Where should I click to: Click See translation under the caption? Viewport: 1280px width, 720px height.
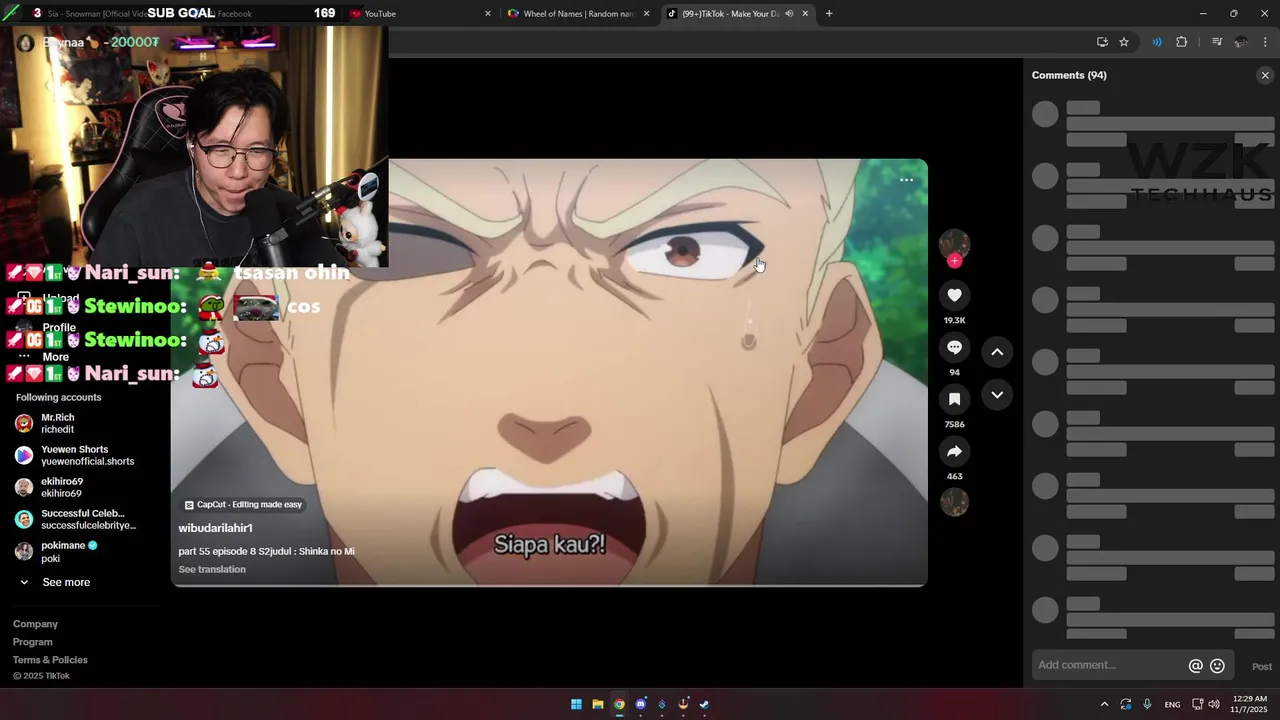(212, 569)
